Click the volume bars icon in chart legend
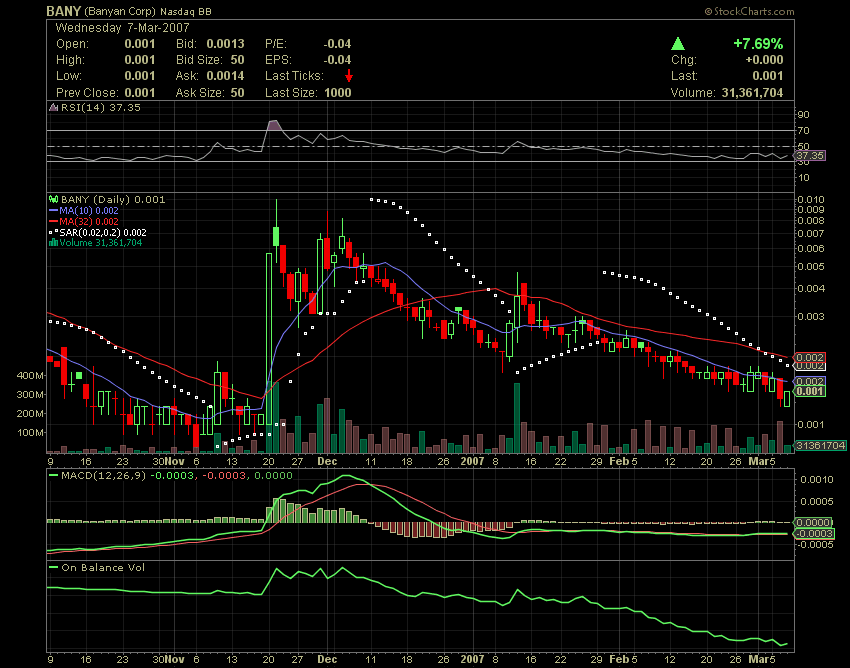 (54, 242)
